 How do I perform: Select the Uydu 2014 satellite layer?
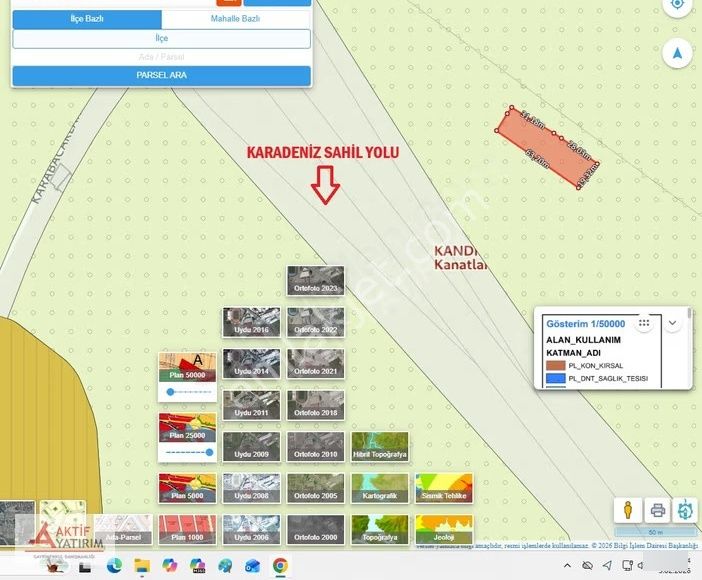click(x=252, y=364)
